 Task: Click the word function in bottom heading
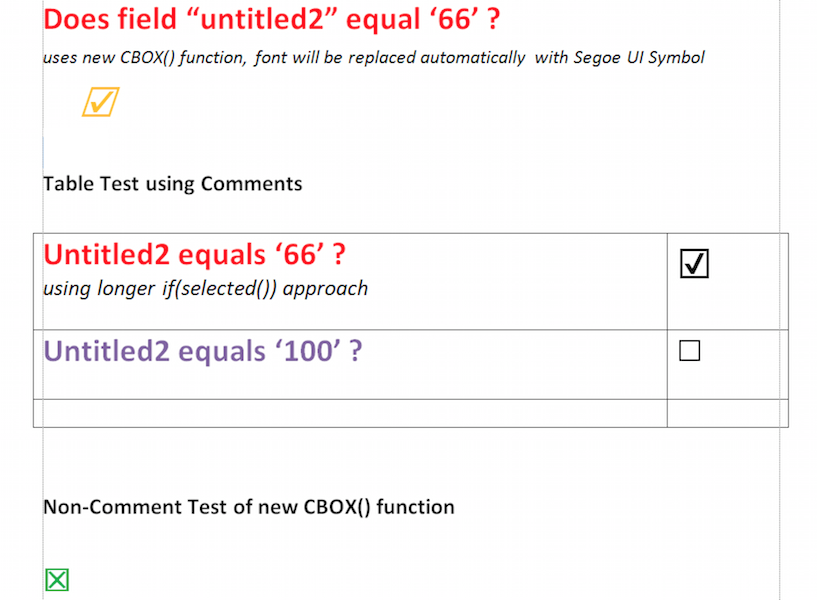click(415, 507)
